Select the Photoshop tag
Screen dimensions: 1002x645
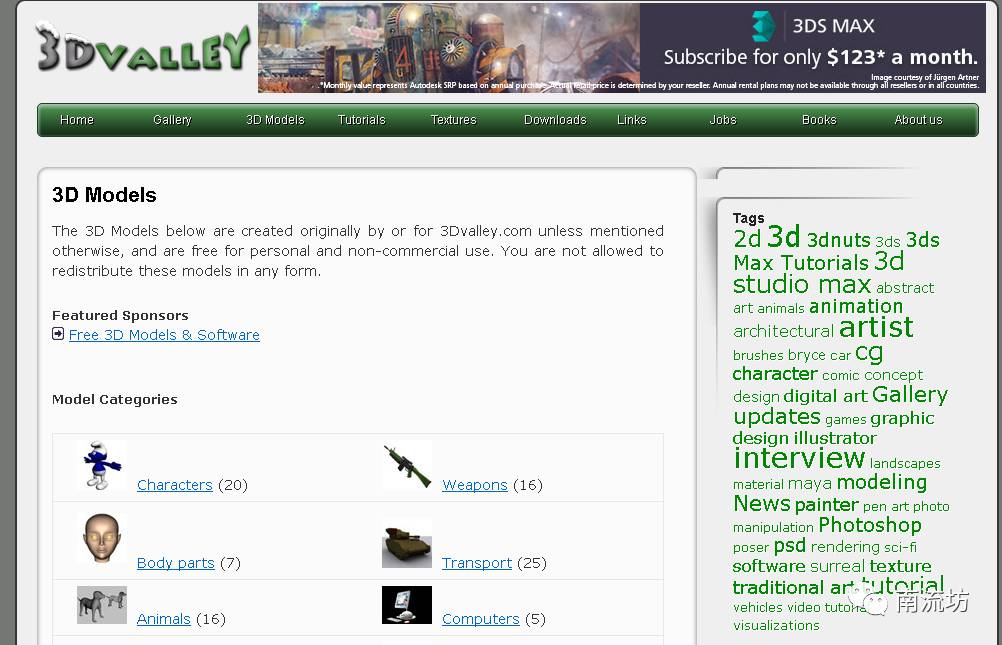(870, 525)
